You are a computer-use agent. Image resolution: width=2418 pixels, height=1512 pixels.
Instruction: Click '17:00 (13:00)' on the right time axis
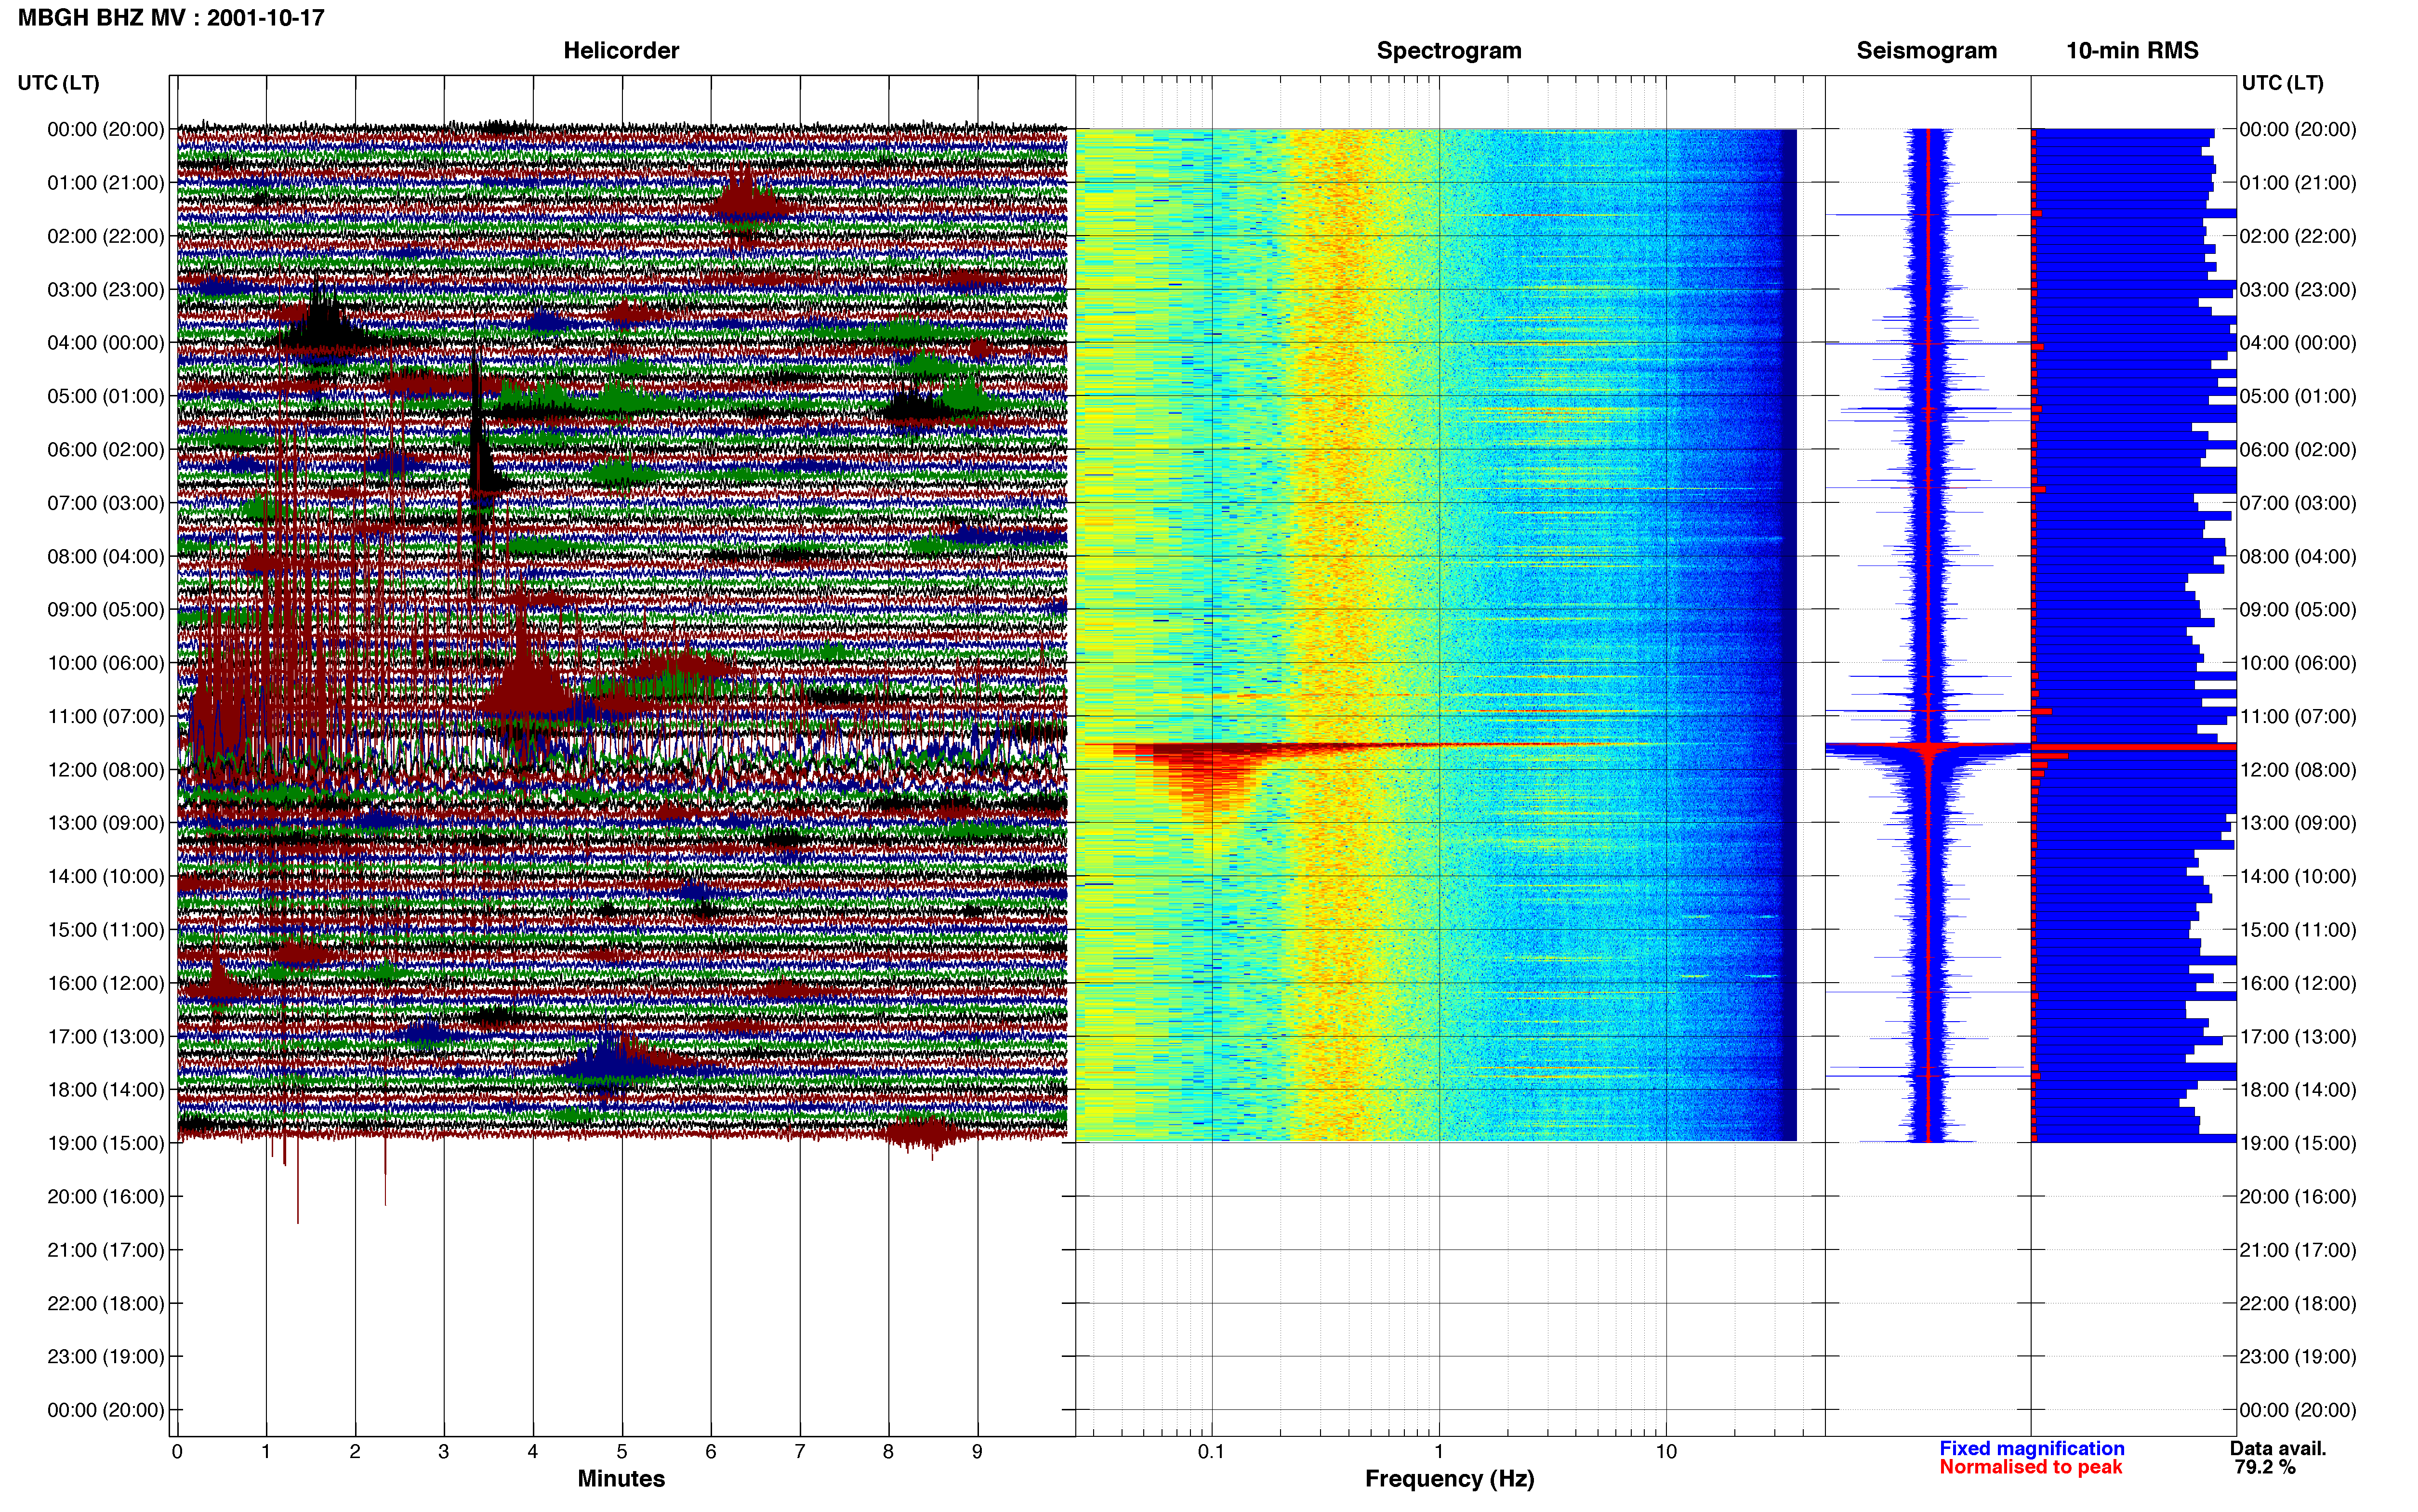pos(2298,1036)
